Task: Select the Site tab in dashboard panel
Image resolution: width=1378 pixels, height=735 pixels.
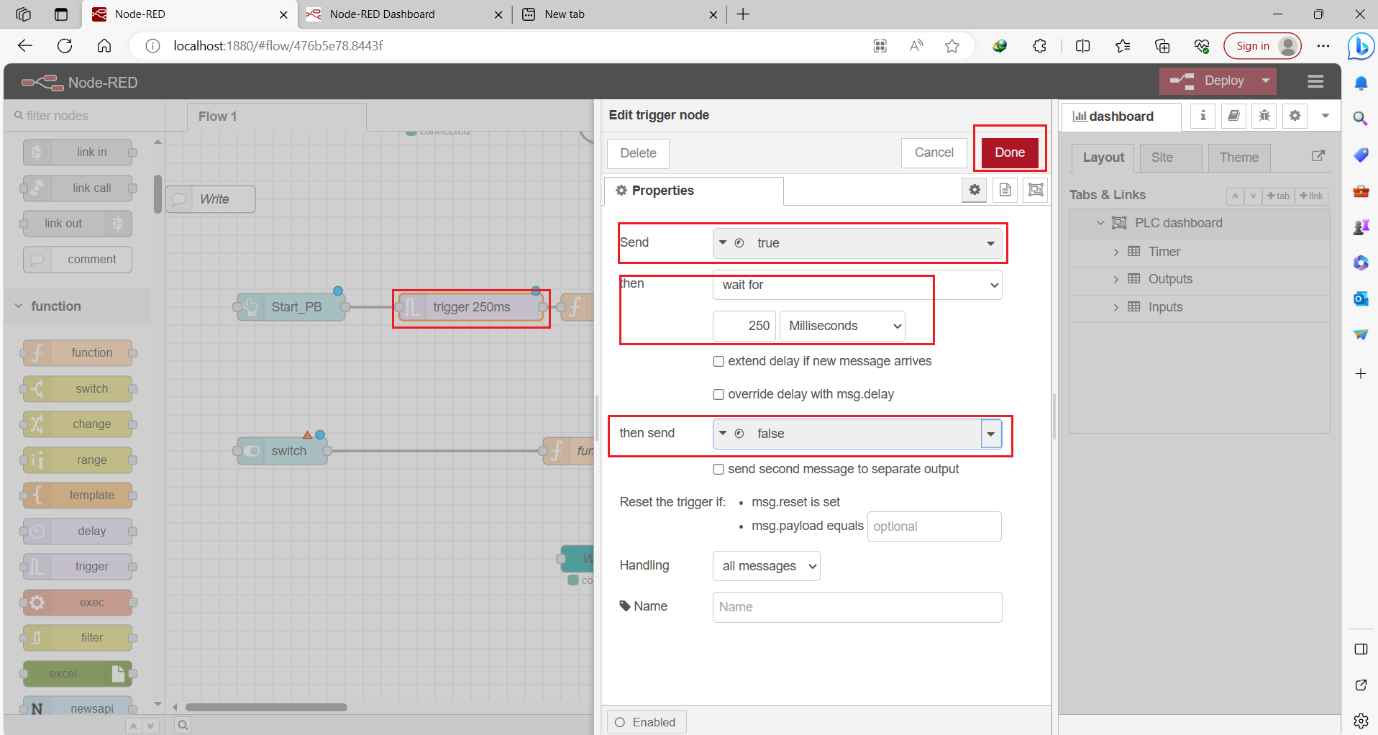Action: click(1170, 157)
